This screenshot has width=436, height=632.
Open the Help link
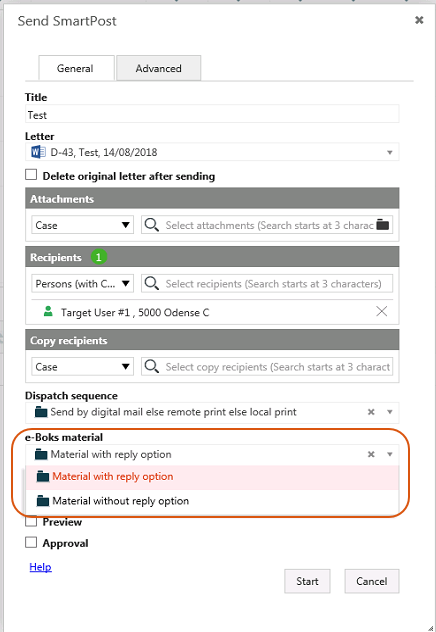coord(40,567)
